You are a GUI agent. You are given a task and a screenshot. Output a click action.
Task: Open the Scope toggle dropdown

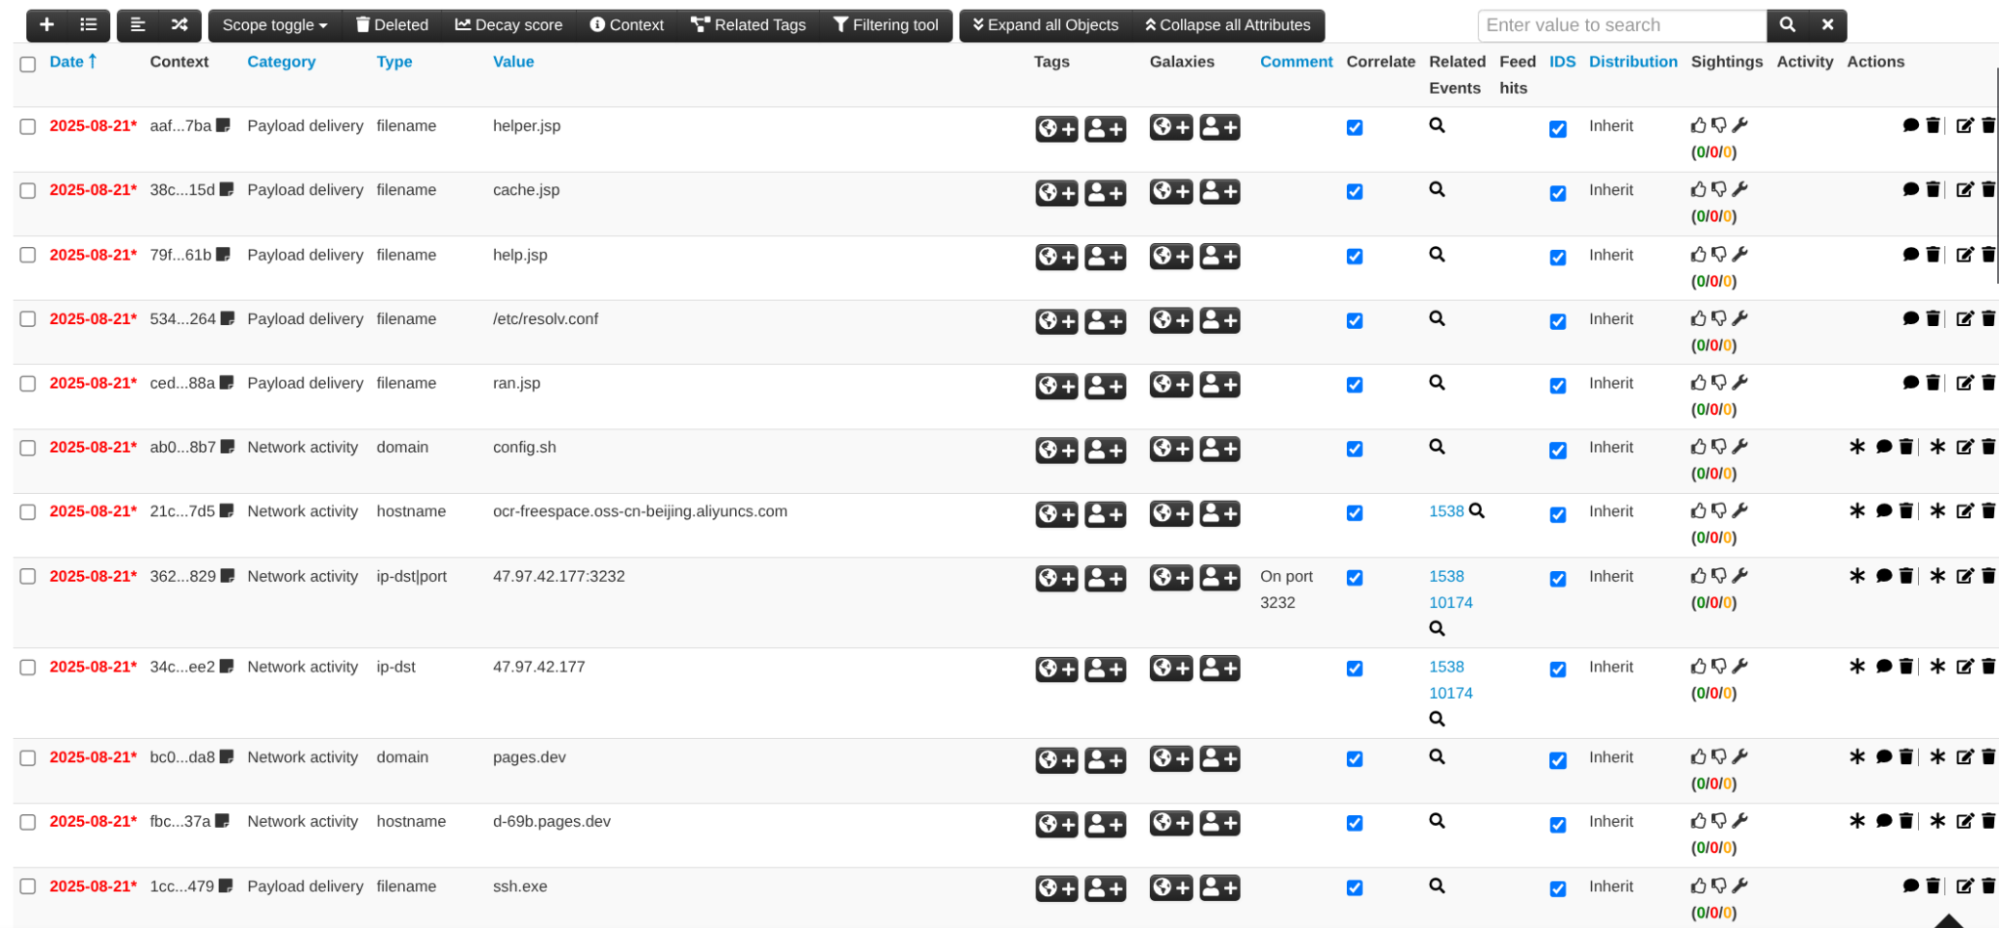click(275, 25)
